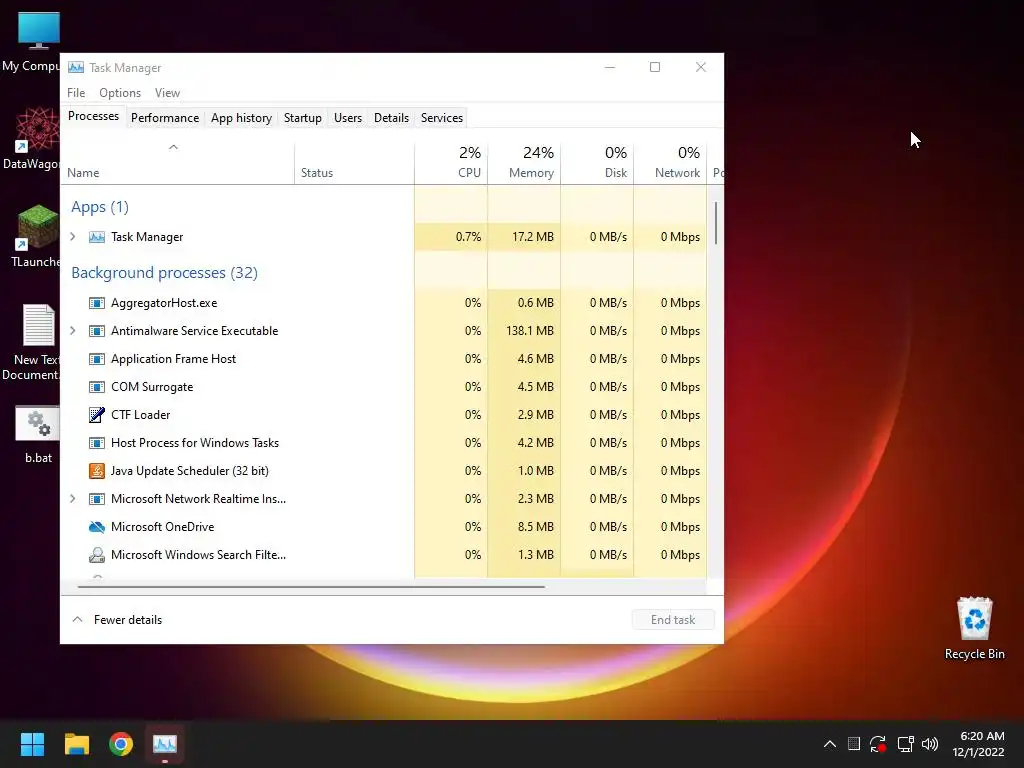Click the sort arrow above Name column
1024x768 pixels.
pos(173,147)
